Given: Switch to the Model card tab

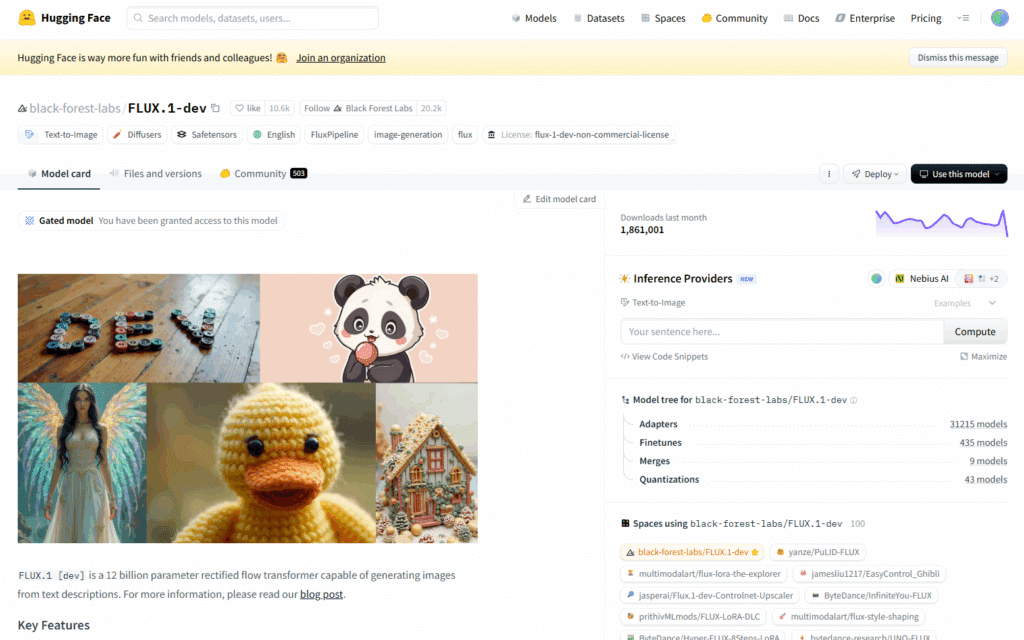Looking at the screenshot, I should pyautogui.click(x=59, y=174).
